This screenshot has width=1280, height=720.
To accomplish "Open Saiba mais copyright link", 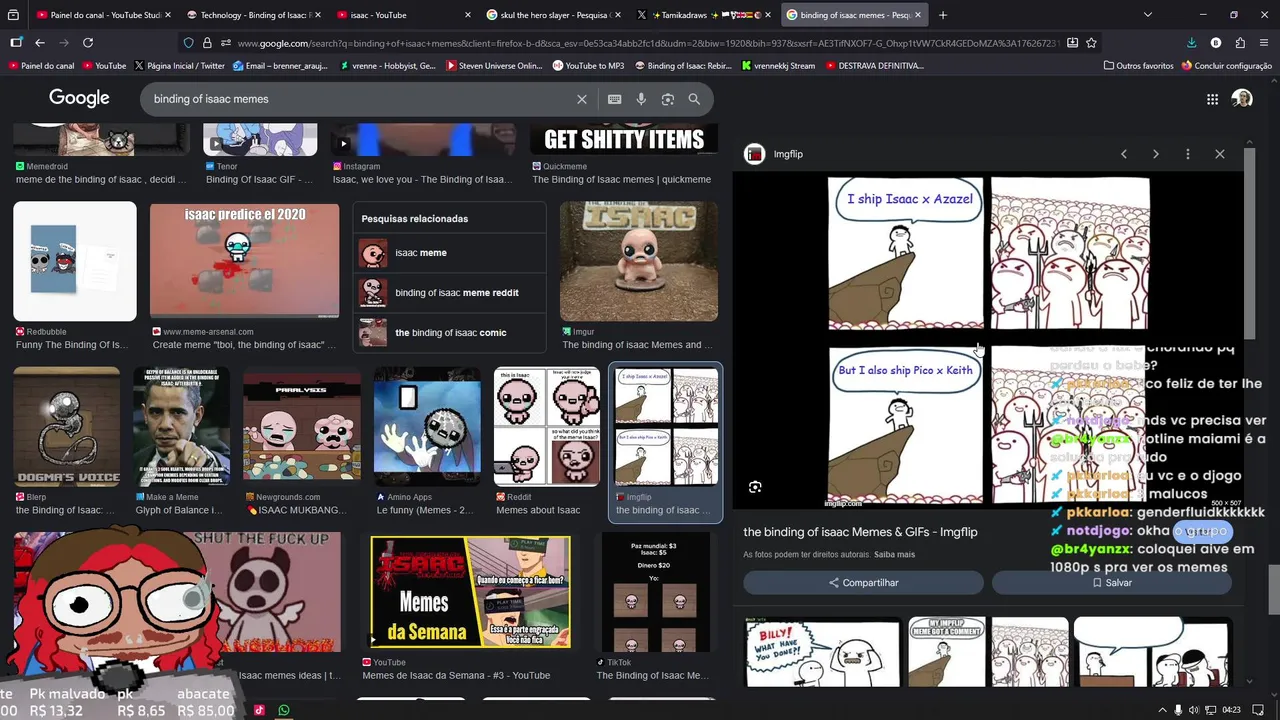I will pyautogui.click(x=894, y=555).
